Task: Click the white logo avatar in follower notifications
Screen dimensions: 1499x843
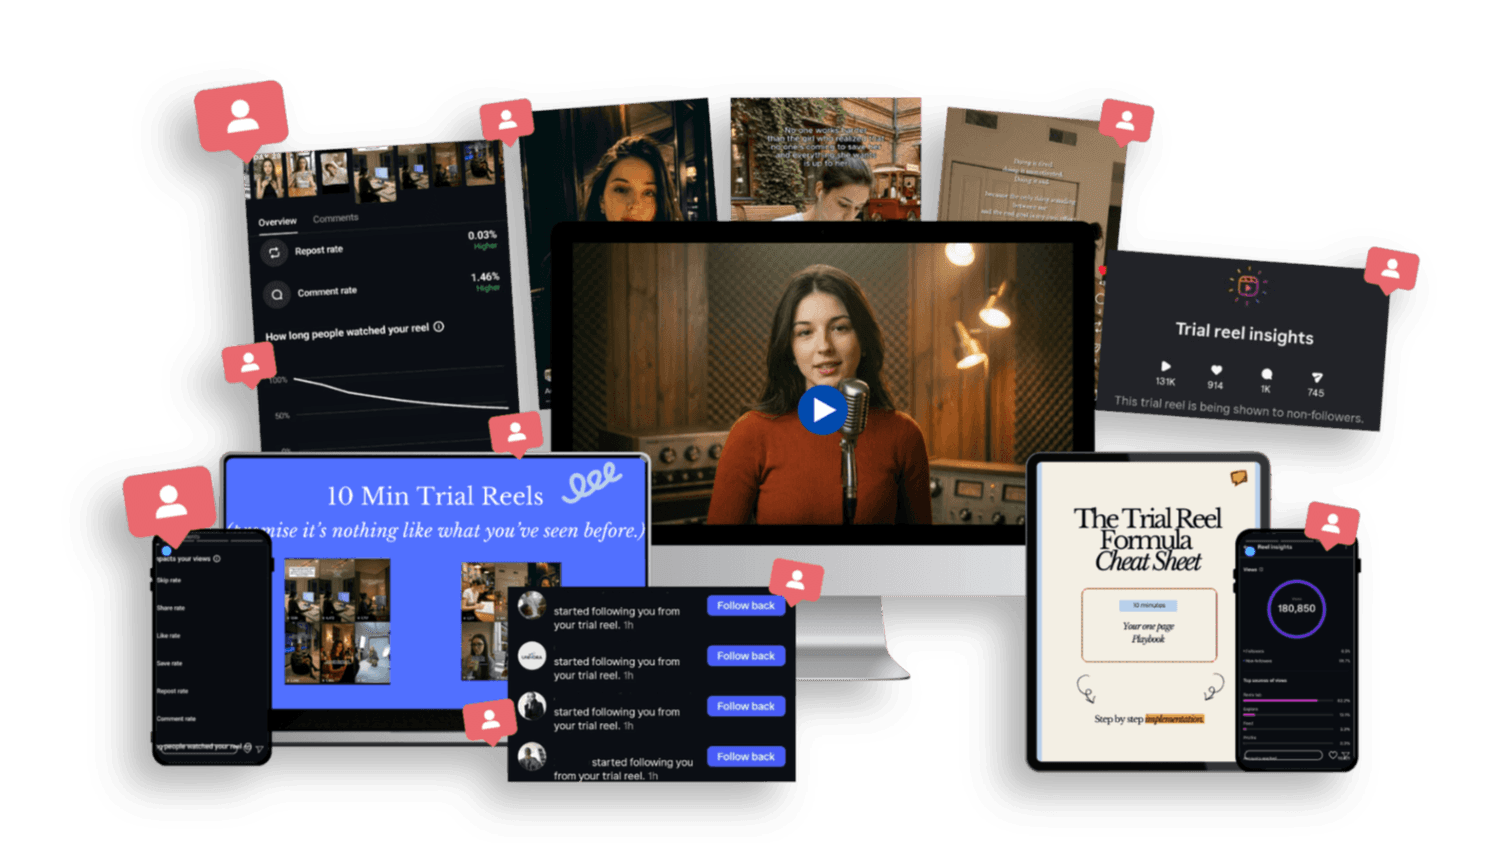Action: point(532,656)
